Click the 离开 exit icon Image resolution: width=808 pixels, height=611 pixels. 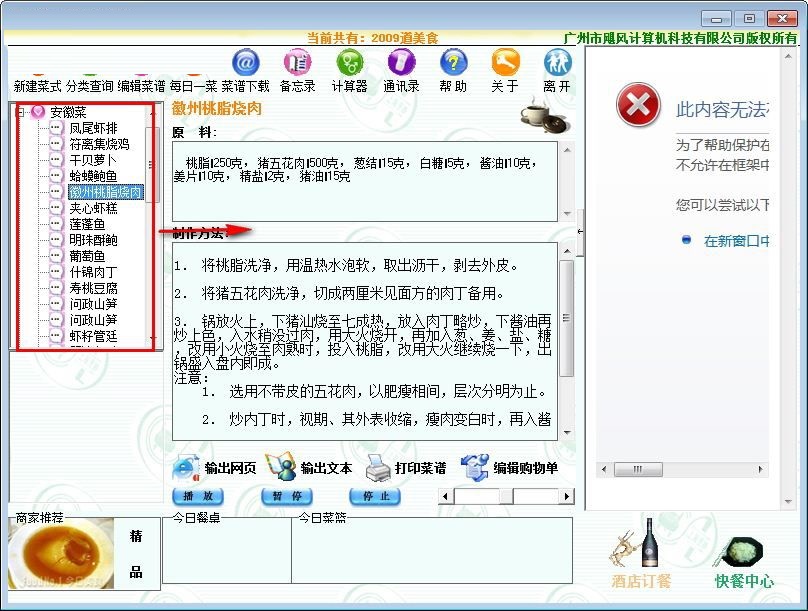point(557,63)
